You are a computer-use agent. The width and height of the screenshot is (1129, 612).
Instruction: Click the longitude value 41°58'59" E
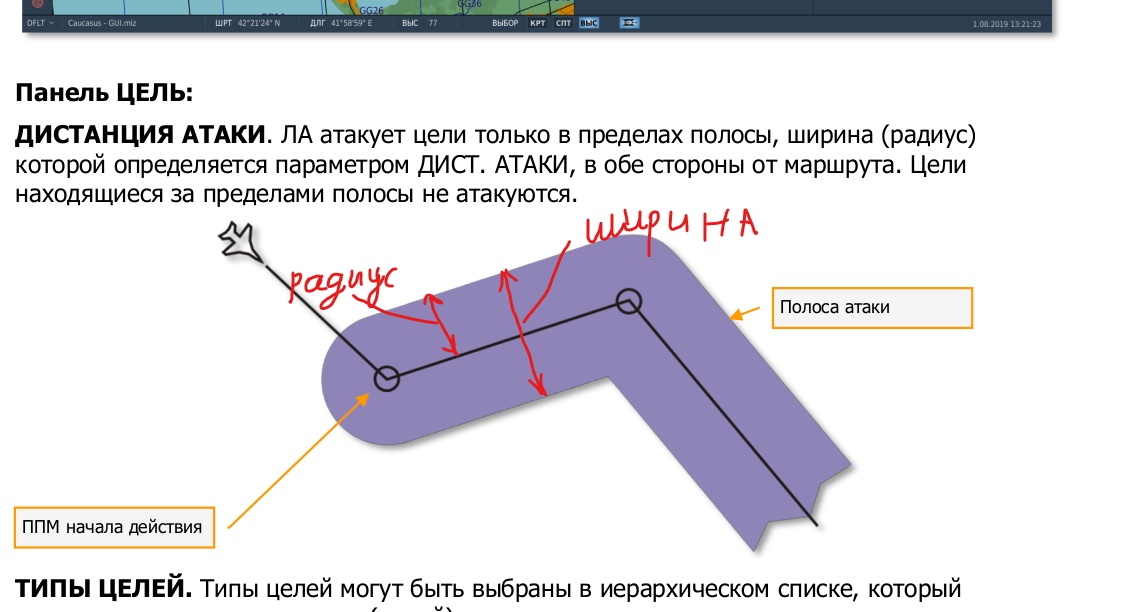(x=351, y=23)
